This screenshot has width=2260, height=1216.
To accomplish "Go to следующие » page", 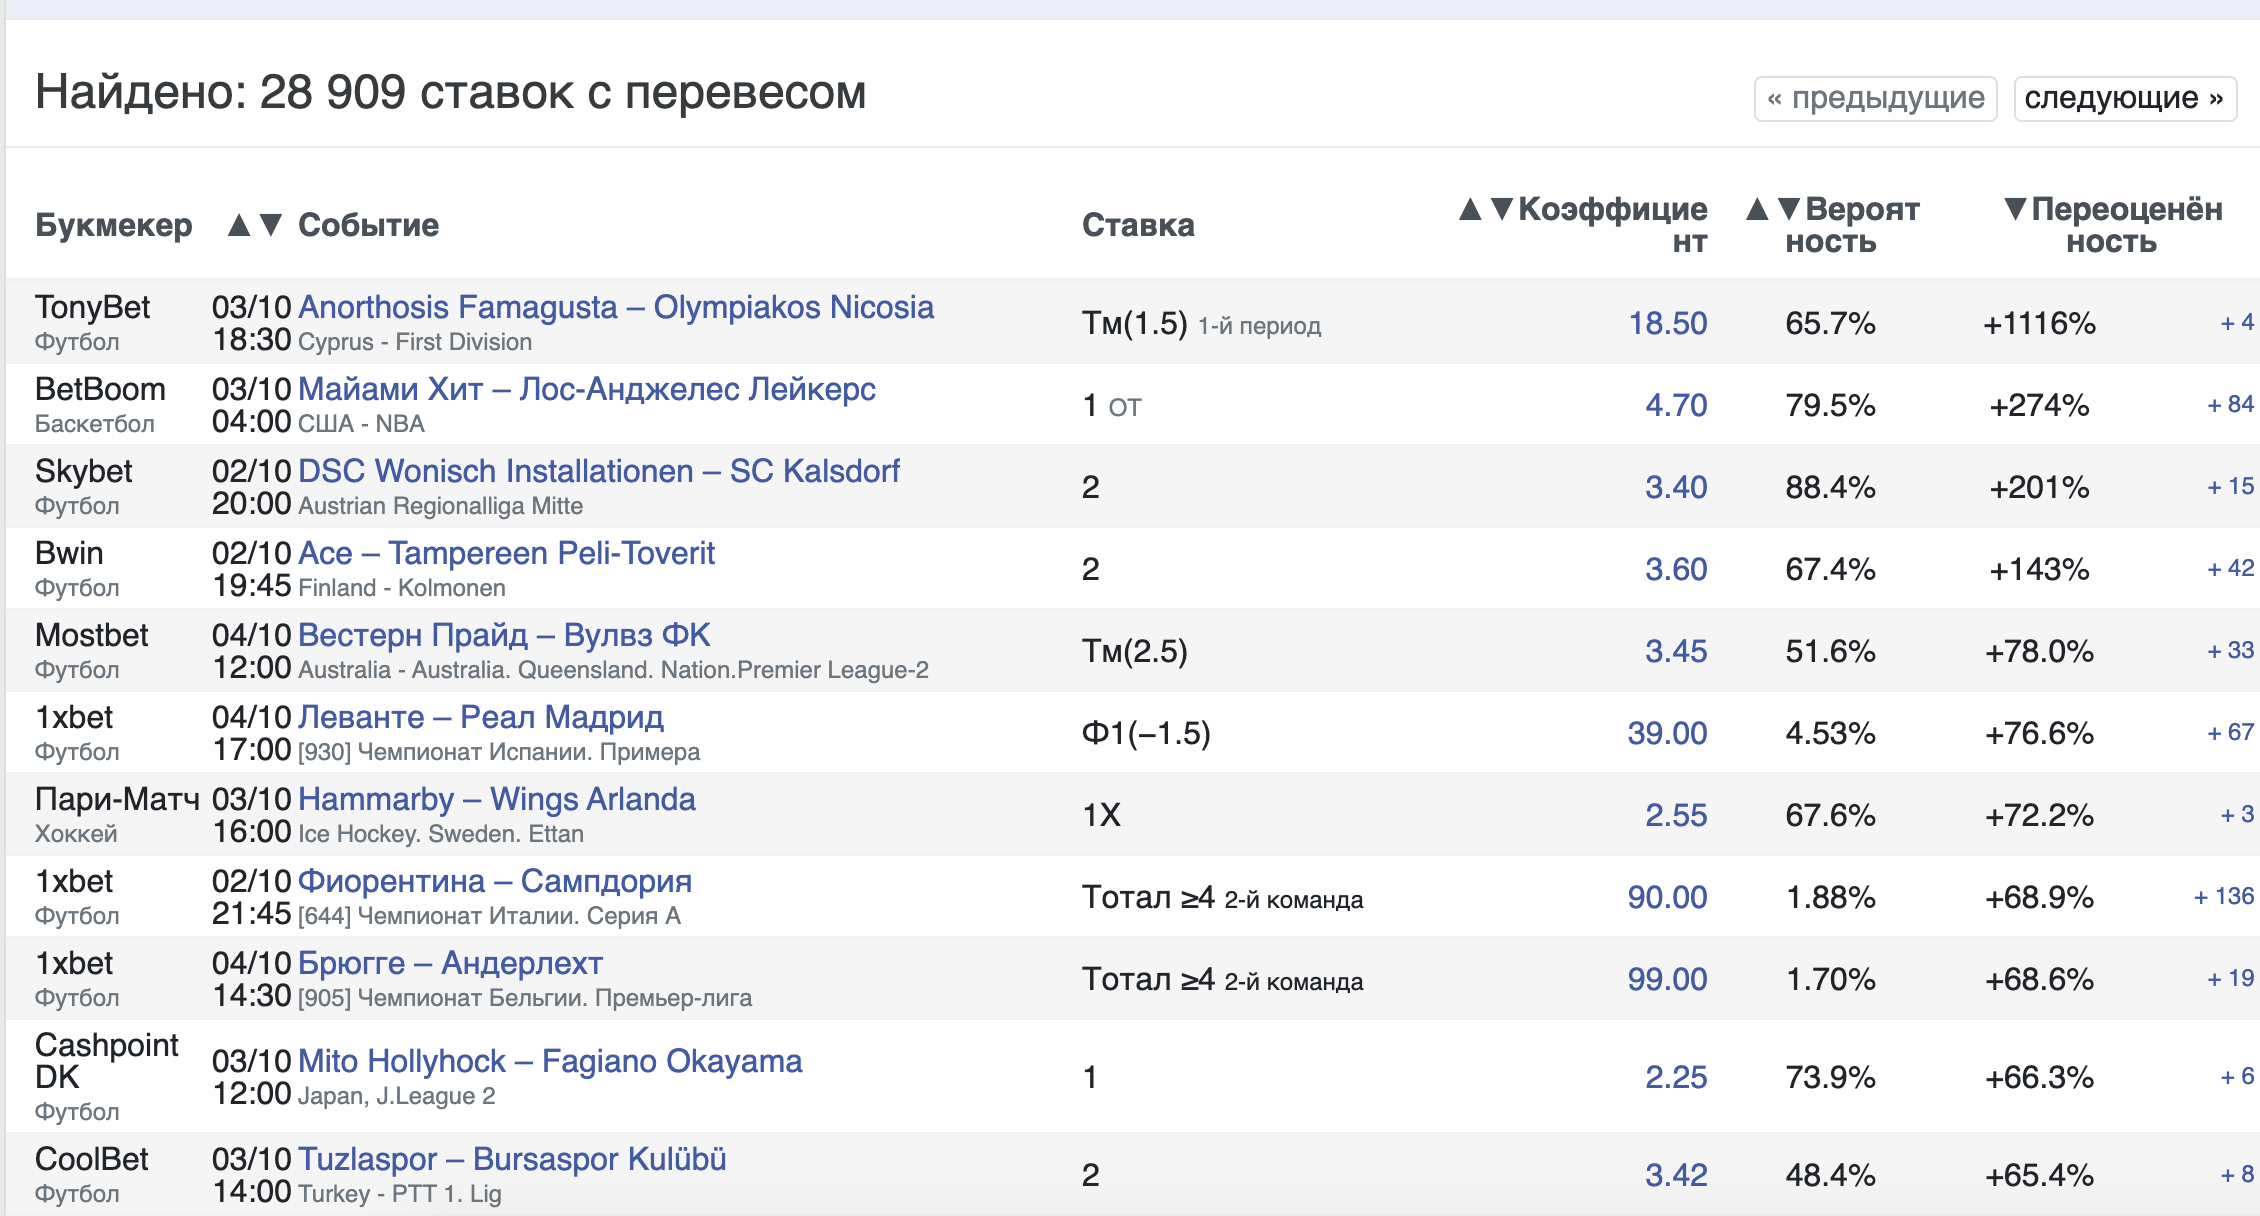I will pyautogui.click(x=2125, y=98).
